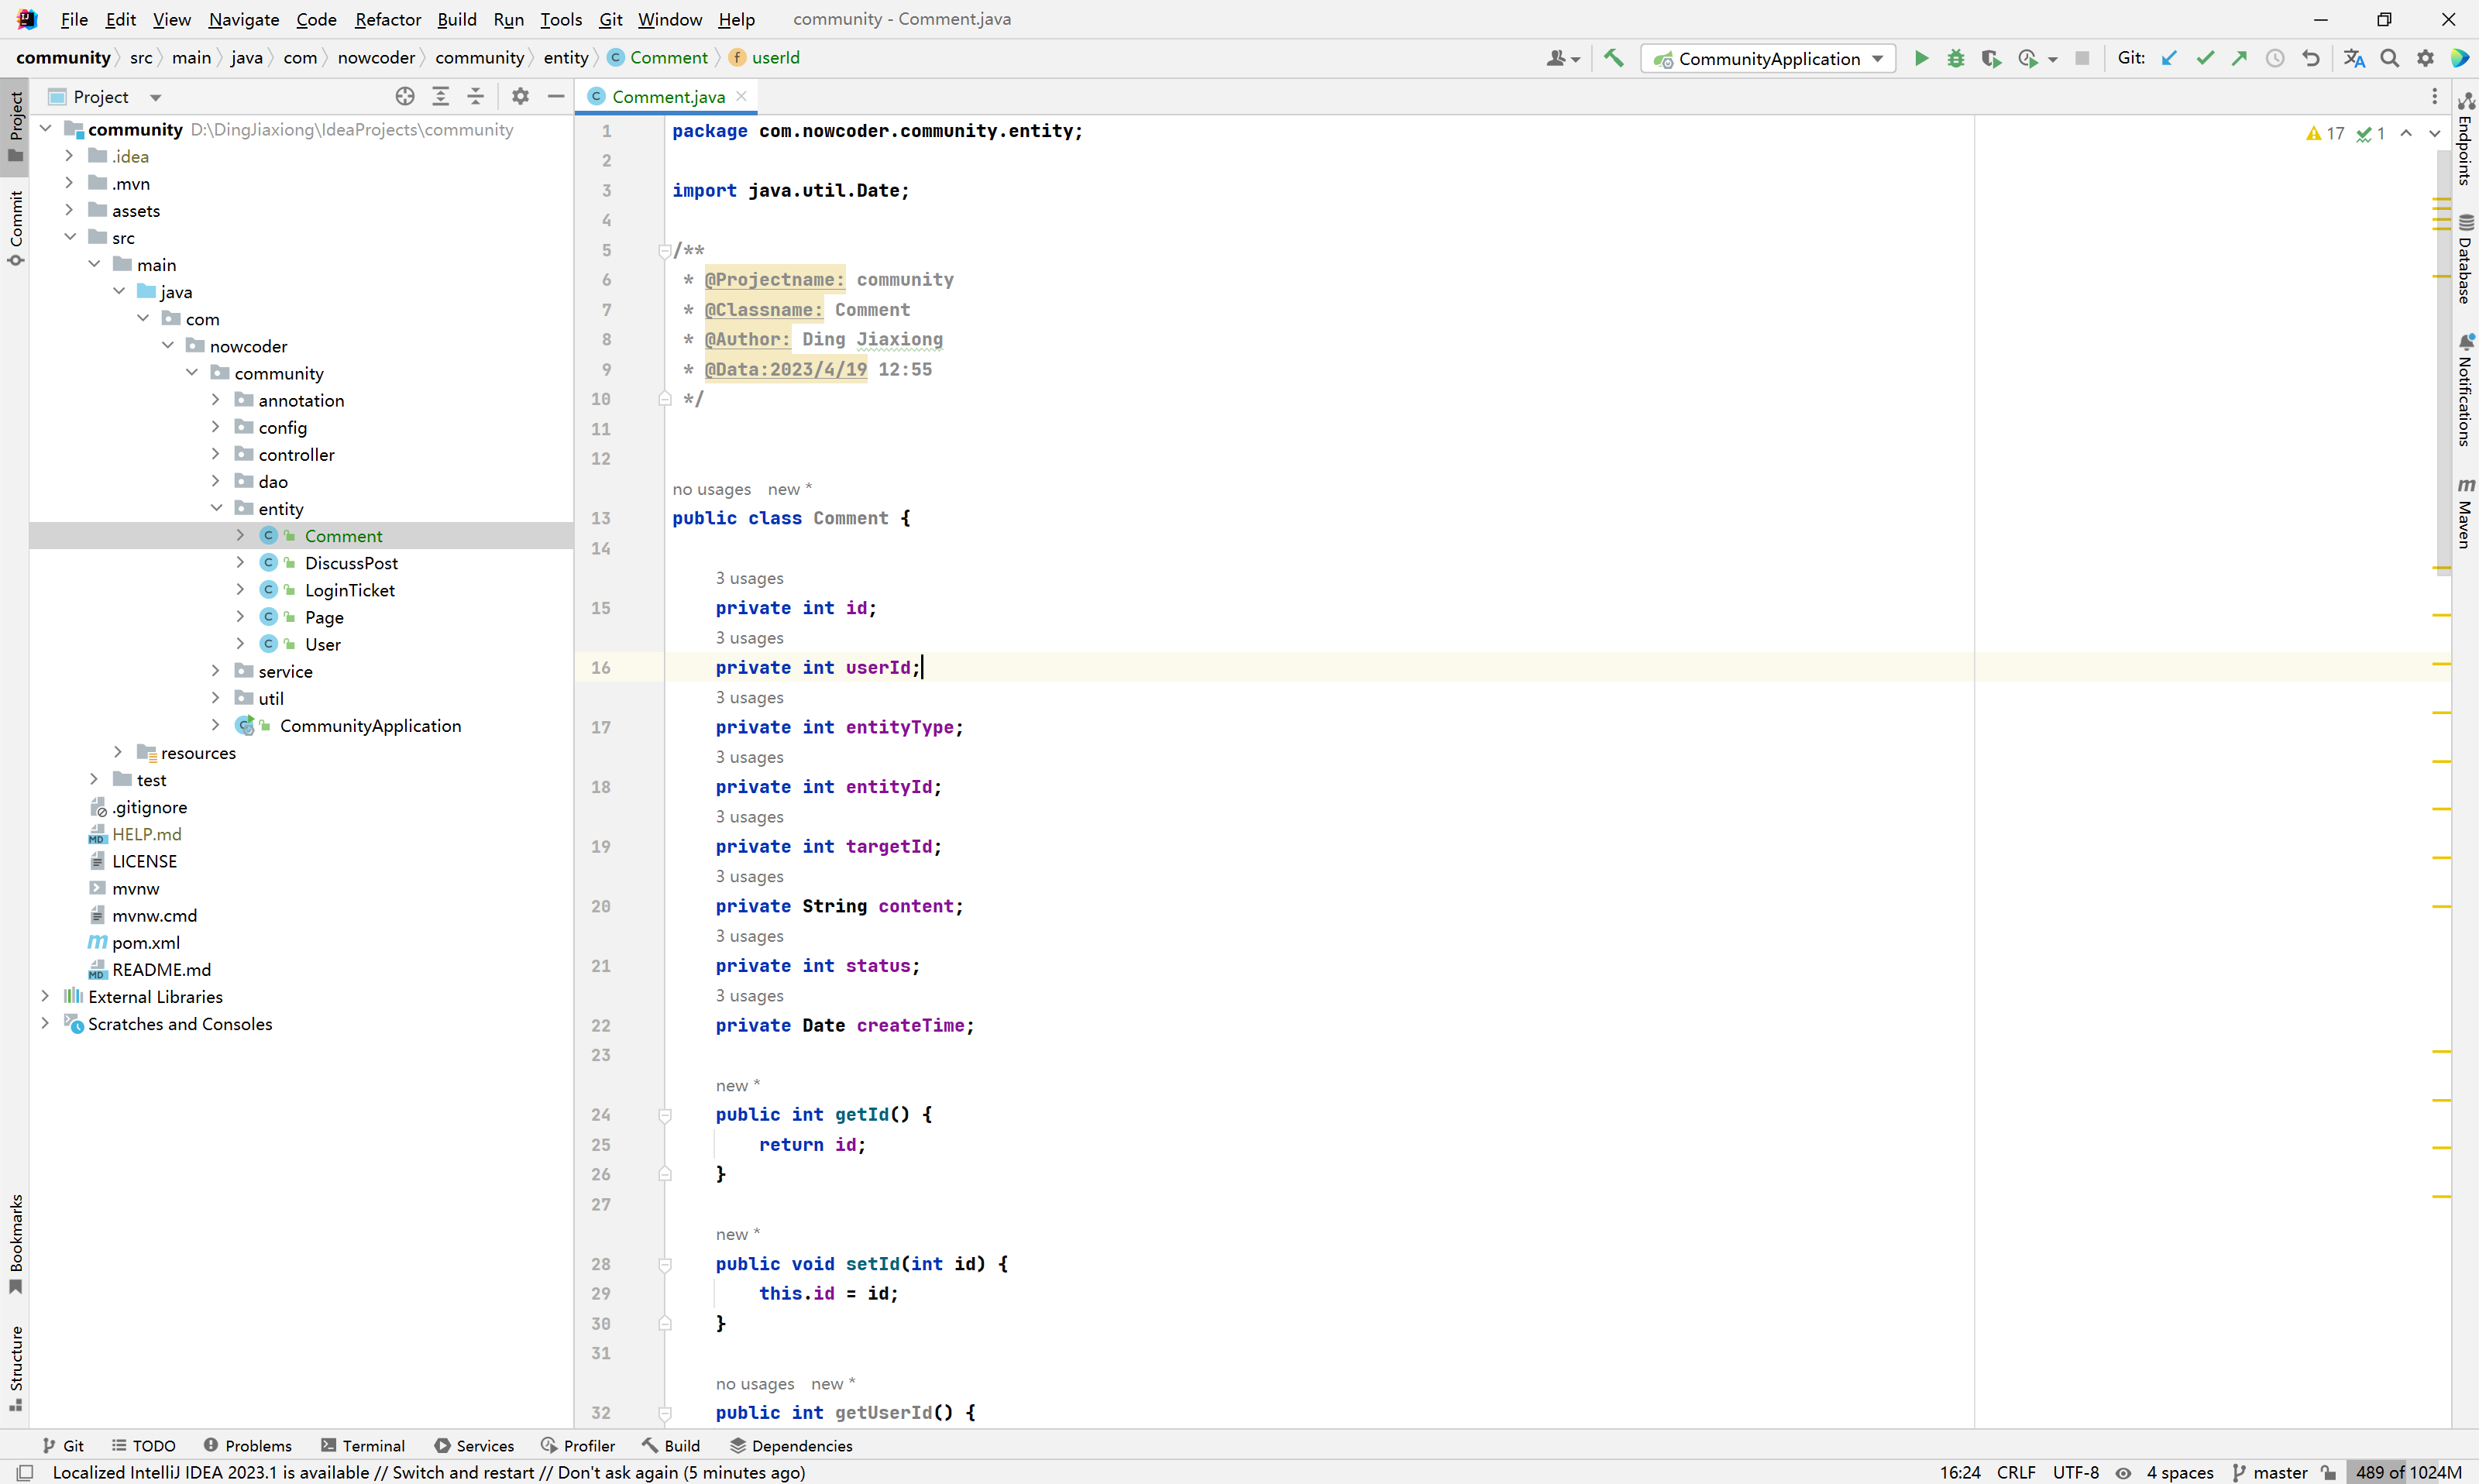The height and width of the screenshot is (1484, 2479).
Task: Click Git Push arrow icon
Action: [2239, 58]
